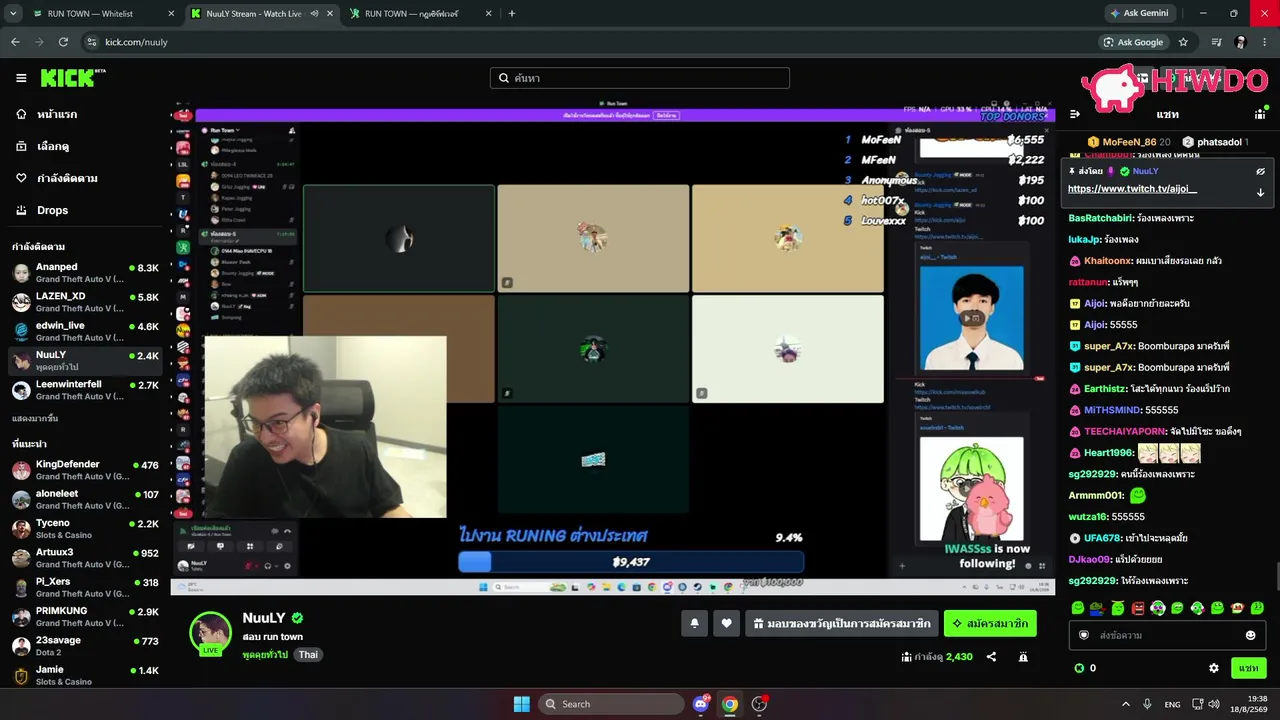Open Ananped channel in sidebar
The image size is (1280, 720).
(85, 273)
